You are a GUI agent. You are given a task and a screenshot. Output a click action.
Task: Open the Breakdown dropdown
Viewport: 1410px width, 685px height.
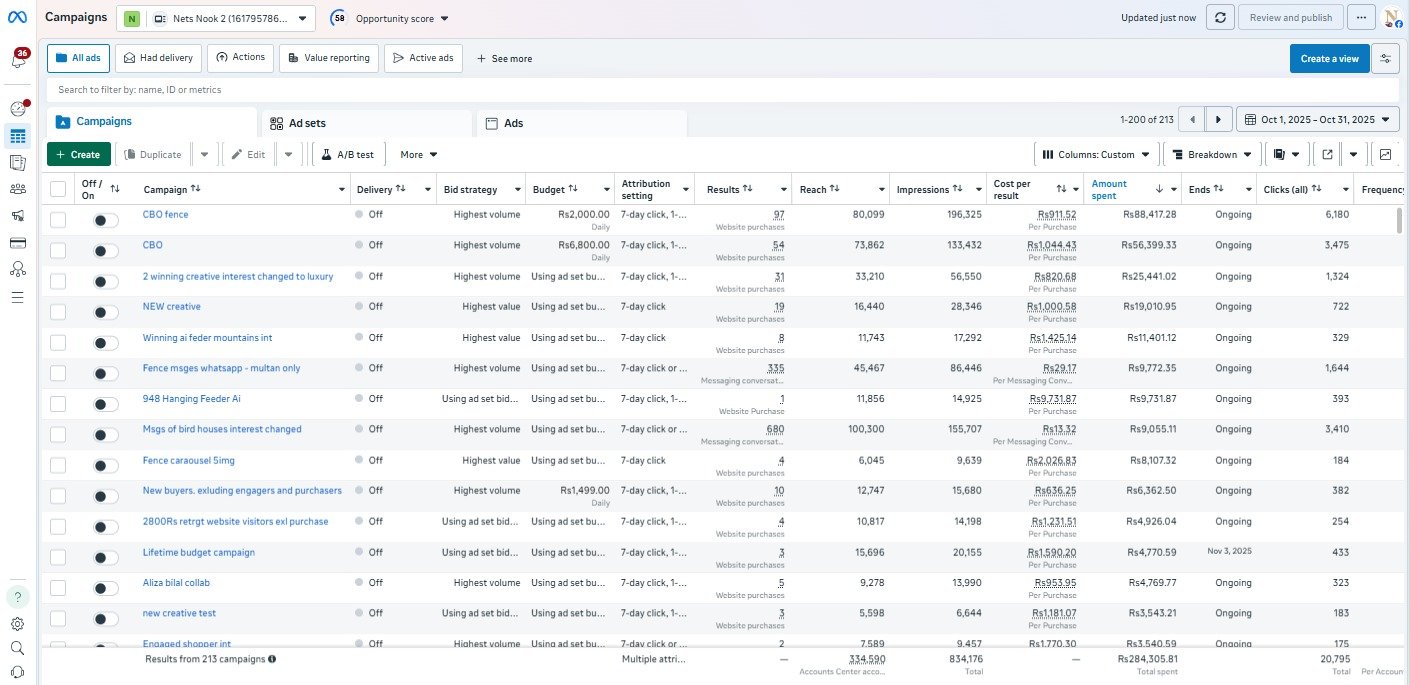(x=1211, y=154)
